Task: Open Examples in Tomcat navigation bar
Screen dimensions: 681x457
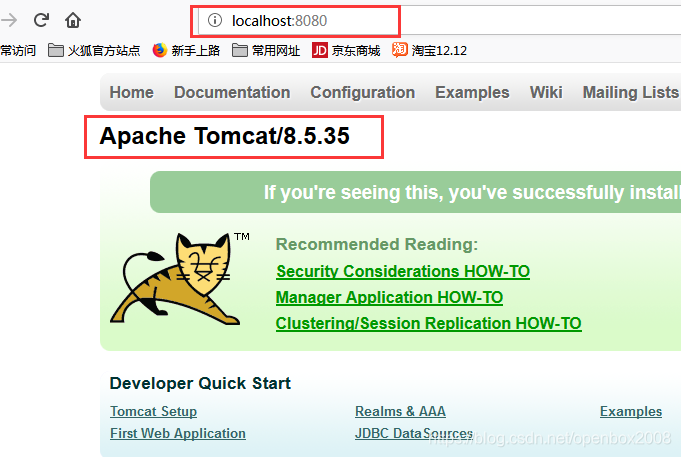Action: pyautogui.click(x=472, y=92)
